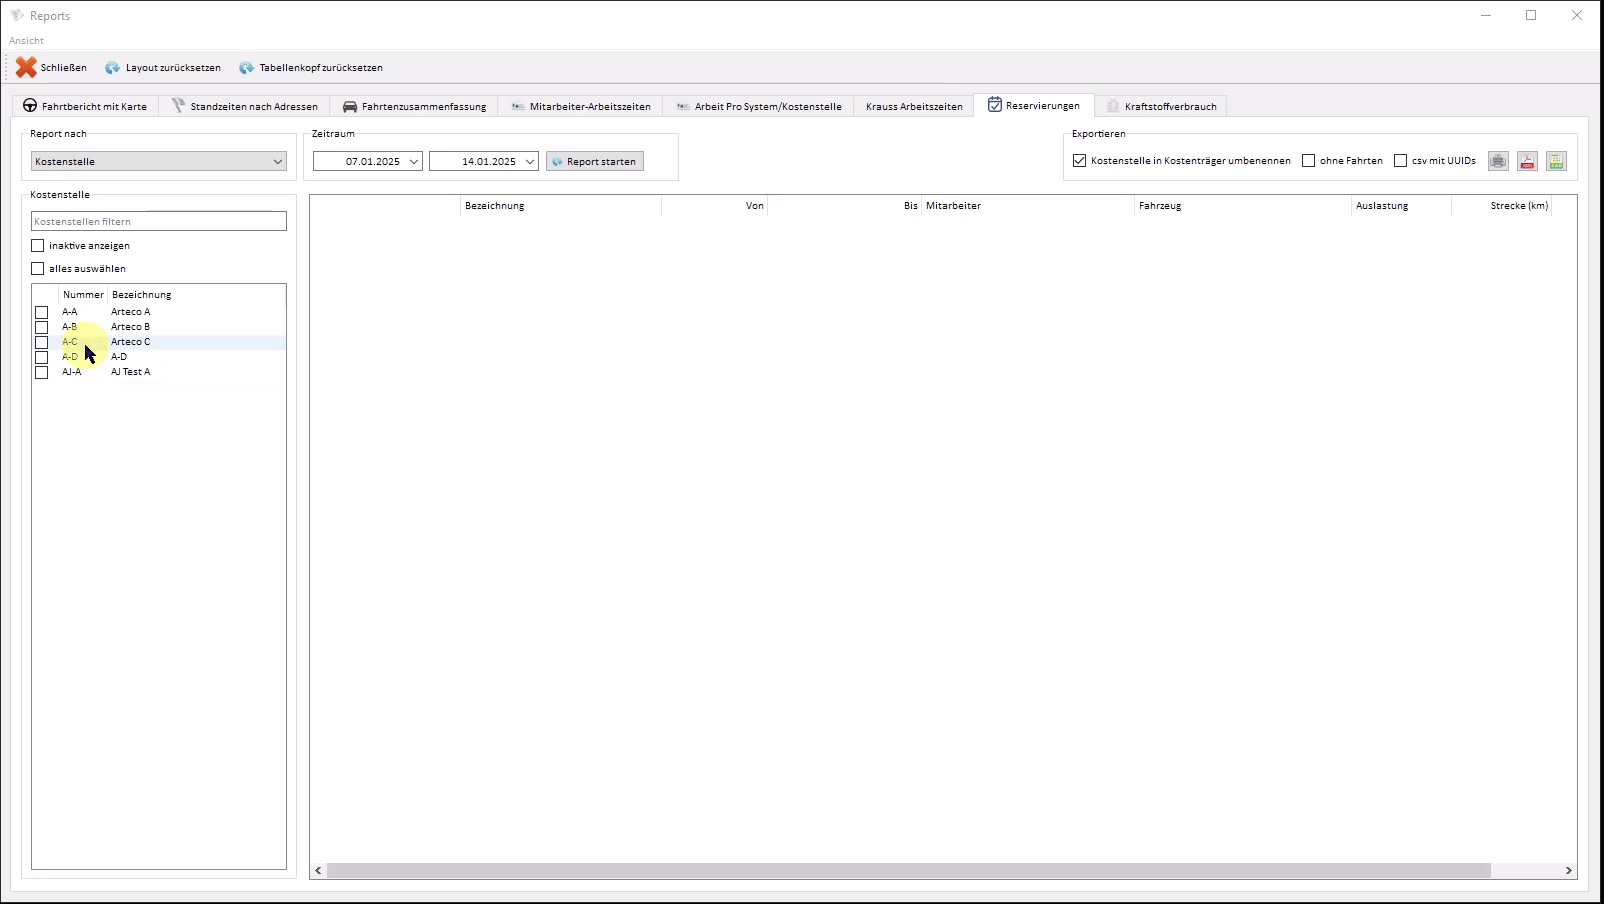Click the red X Schließen icon
Viewport: 1604px width, 904px height.
(26, 67)
